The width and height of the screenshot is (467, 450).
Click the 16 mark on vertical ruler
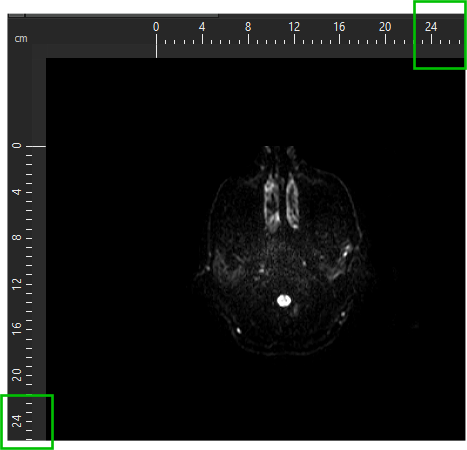pos(17,329)
